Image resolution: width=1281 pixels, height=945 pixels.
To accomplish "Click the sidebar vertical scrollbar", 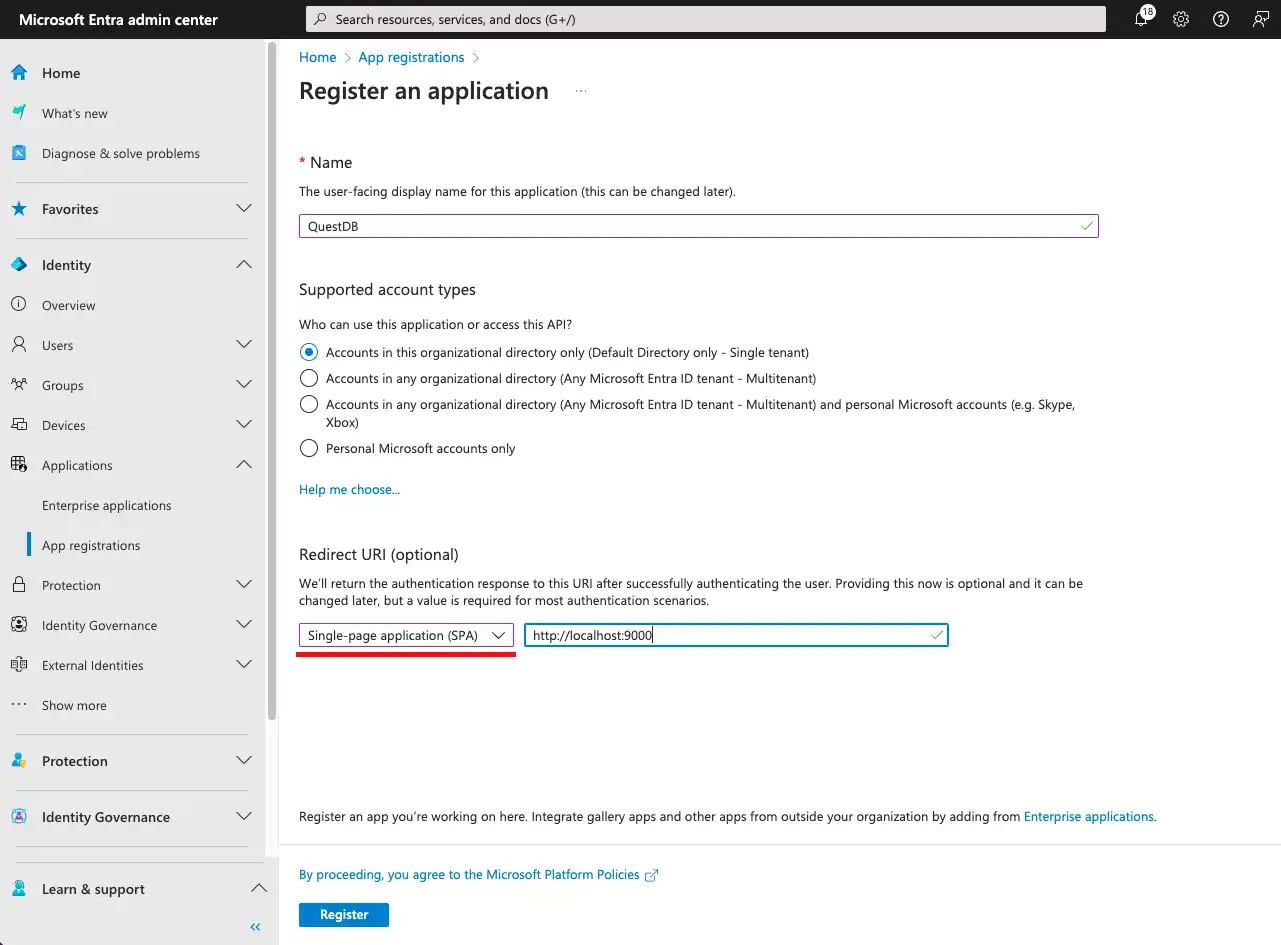I will pos(272,380).
